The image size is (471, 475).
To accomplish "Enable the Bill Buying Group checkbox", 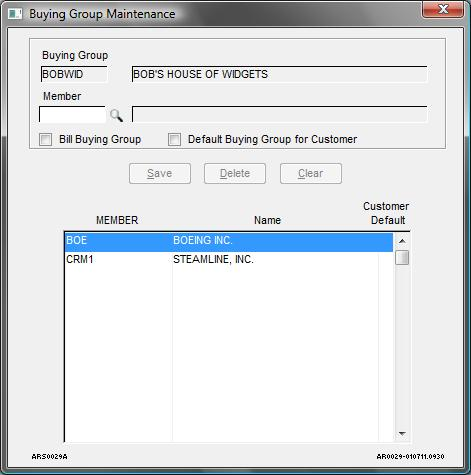I will pyautogui.click(x=45, y=139).
